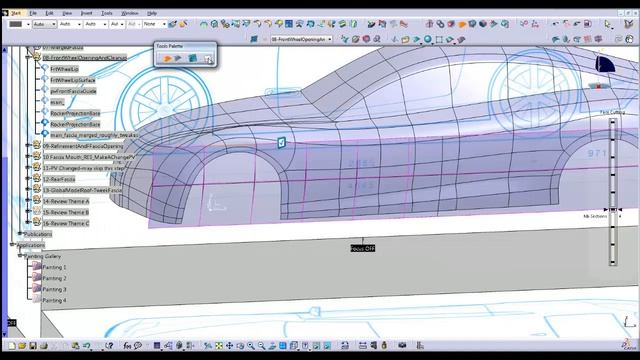
Task: Open the Edit menu
Action: pyautogui.click(x=49, y=13)
